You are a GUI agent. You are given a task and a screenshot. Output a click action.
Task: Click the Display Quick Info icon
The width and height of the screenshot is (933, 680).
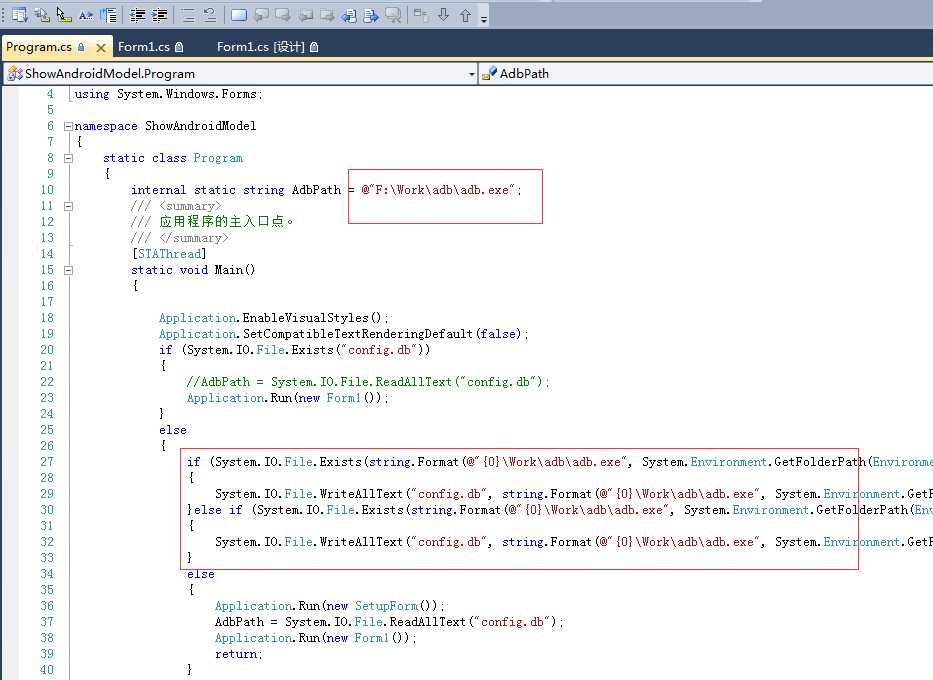(x=64, y=15)
